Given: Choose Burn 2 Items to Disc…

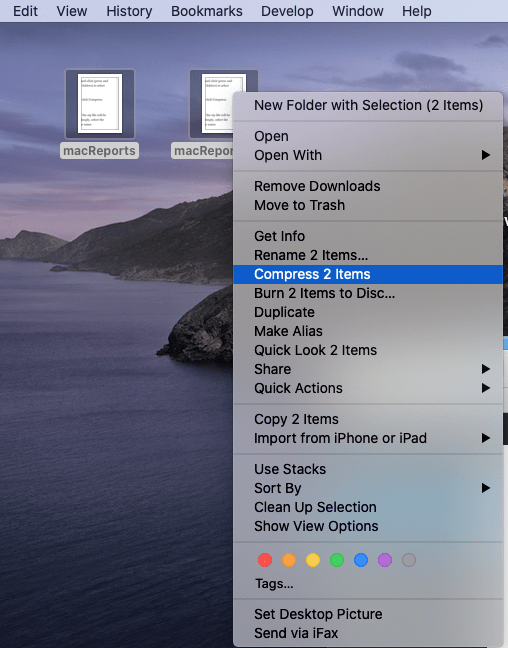Looking at the screenshot, I should coord(368,293).
